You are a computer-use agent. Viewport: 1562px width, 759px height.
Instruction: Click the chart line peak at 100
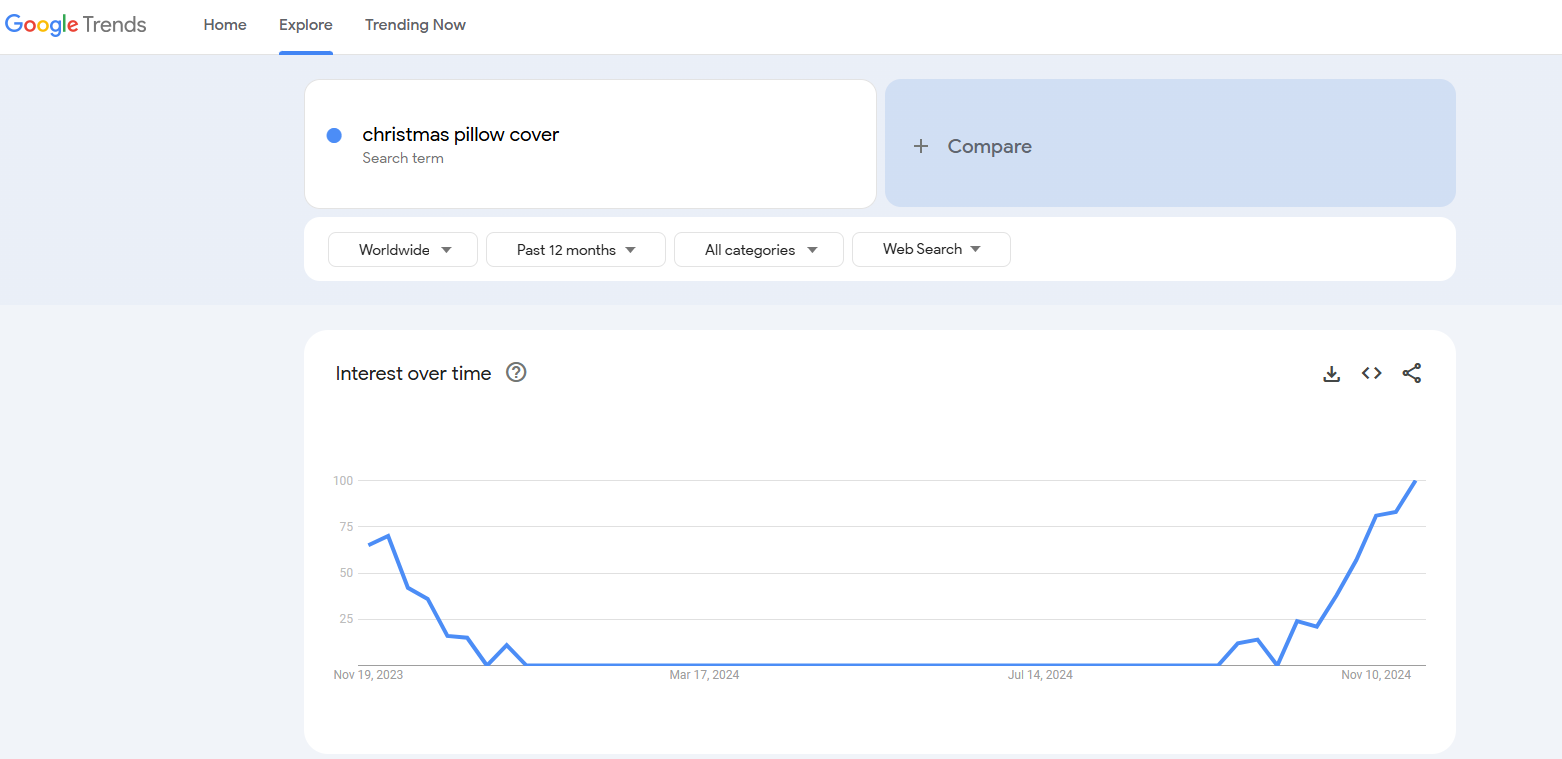tap(1415, 481)
